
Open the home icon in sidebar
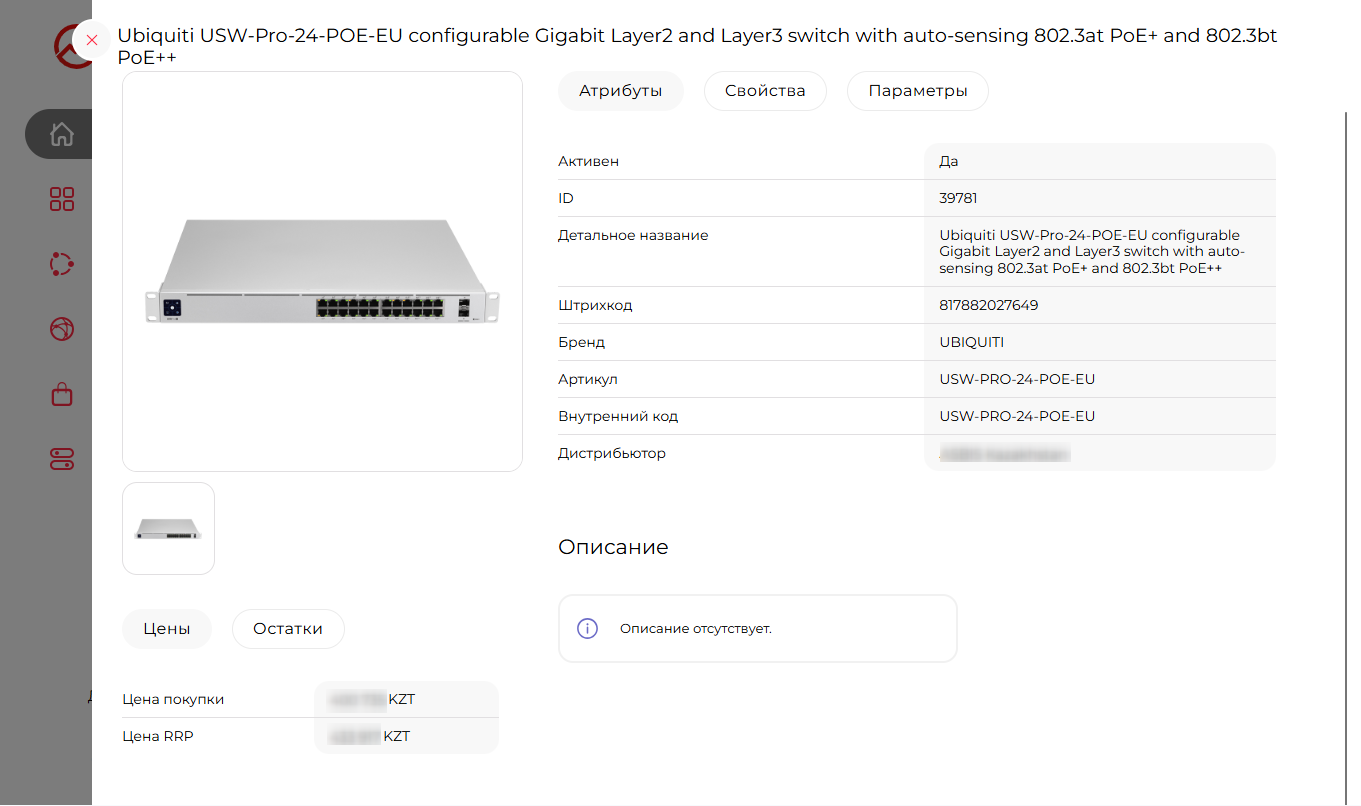click(62, 134)
